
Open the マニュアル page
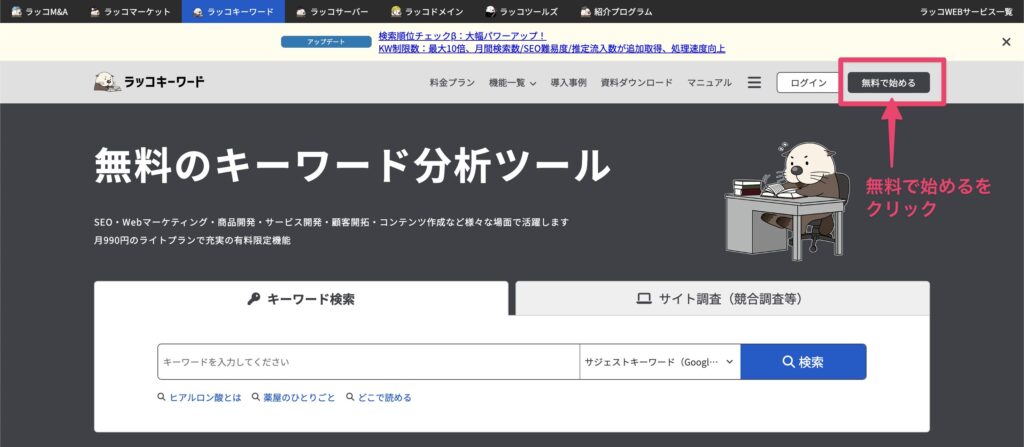click(709, 83)
